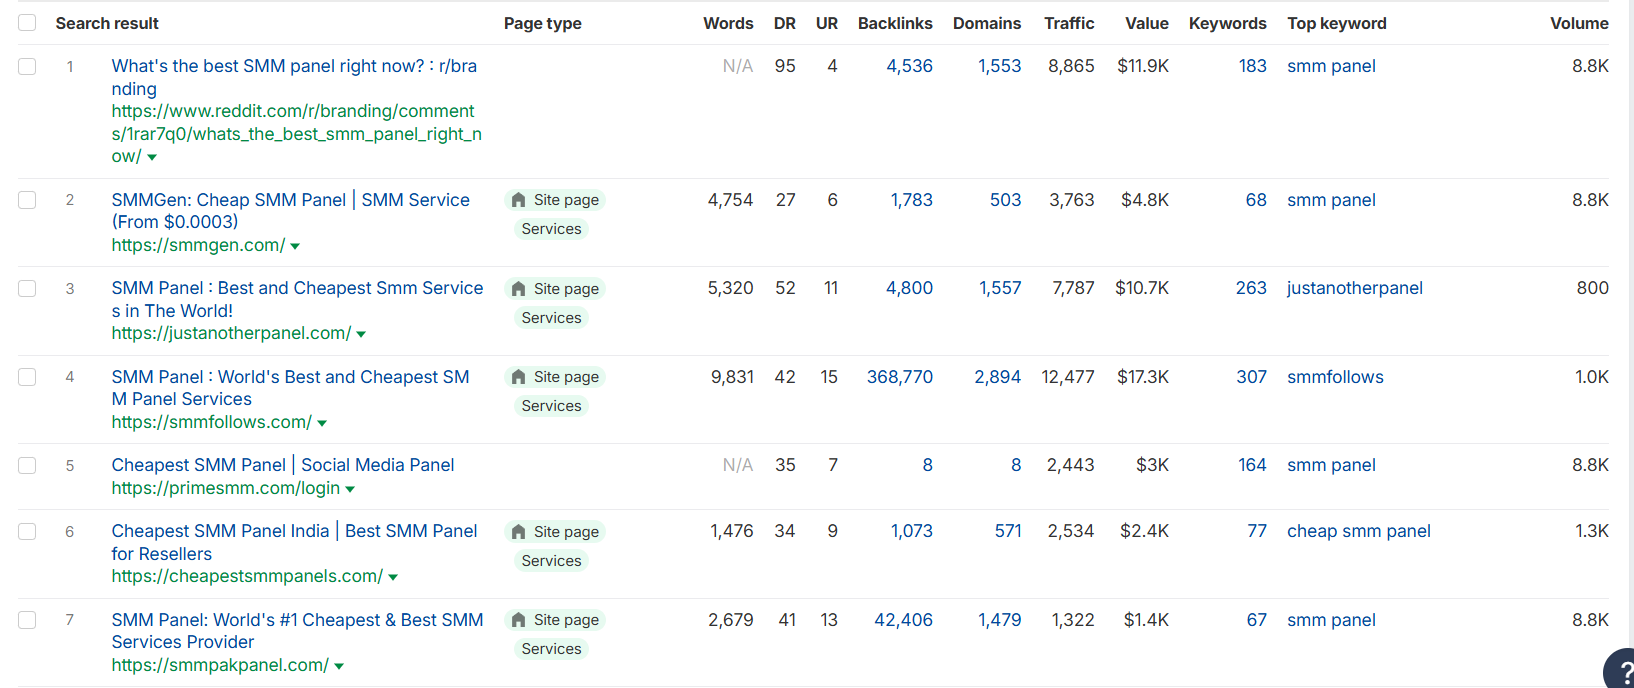1634x688 pixels.
Task: Check the box for result 1 reddit
Action: (27, 66)
